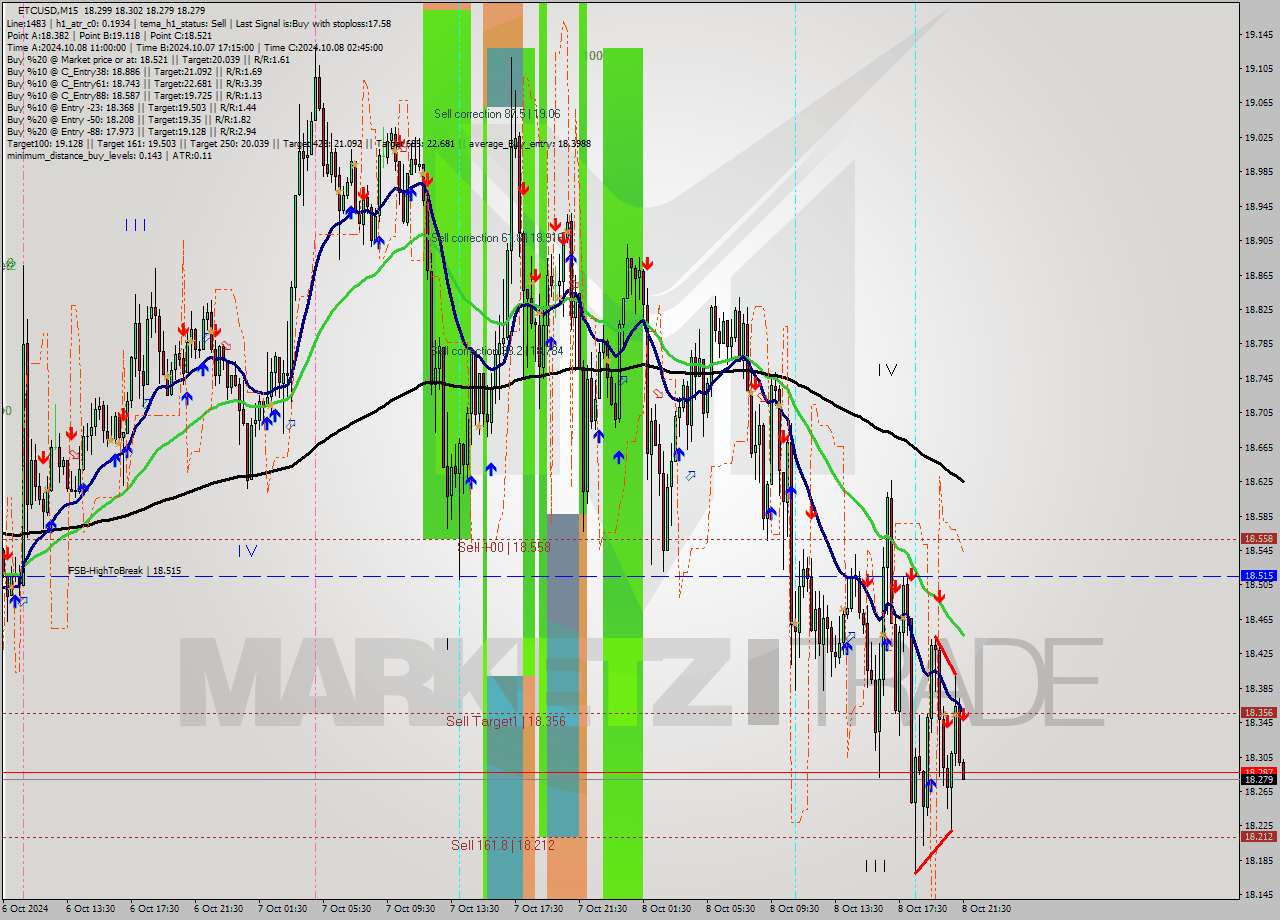Click the '7 Oct 17:30' time label
Screen dimensions: 1280x920
[538, 909]
